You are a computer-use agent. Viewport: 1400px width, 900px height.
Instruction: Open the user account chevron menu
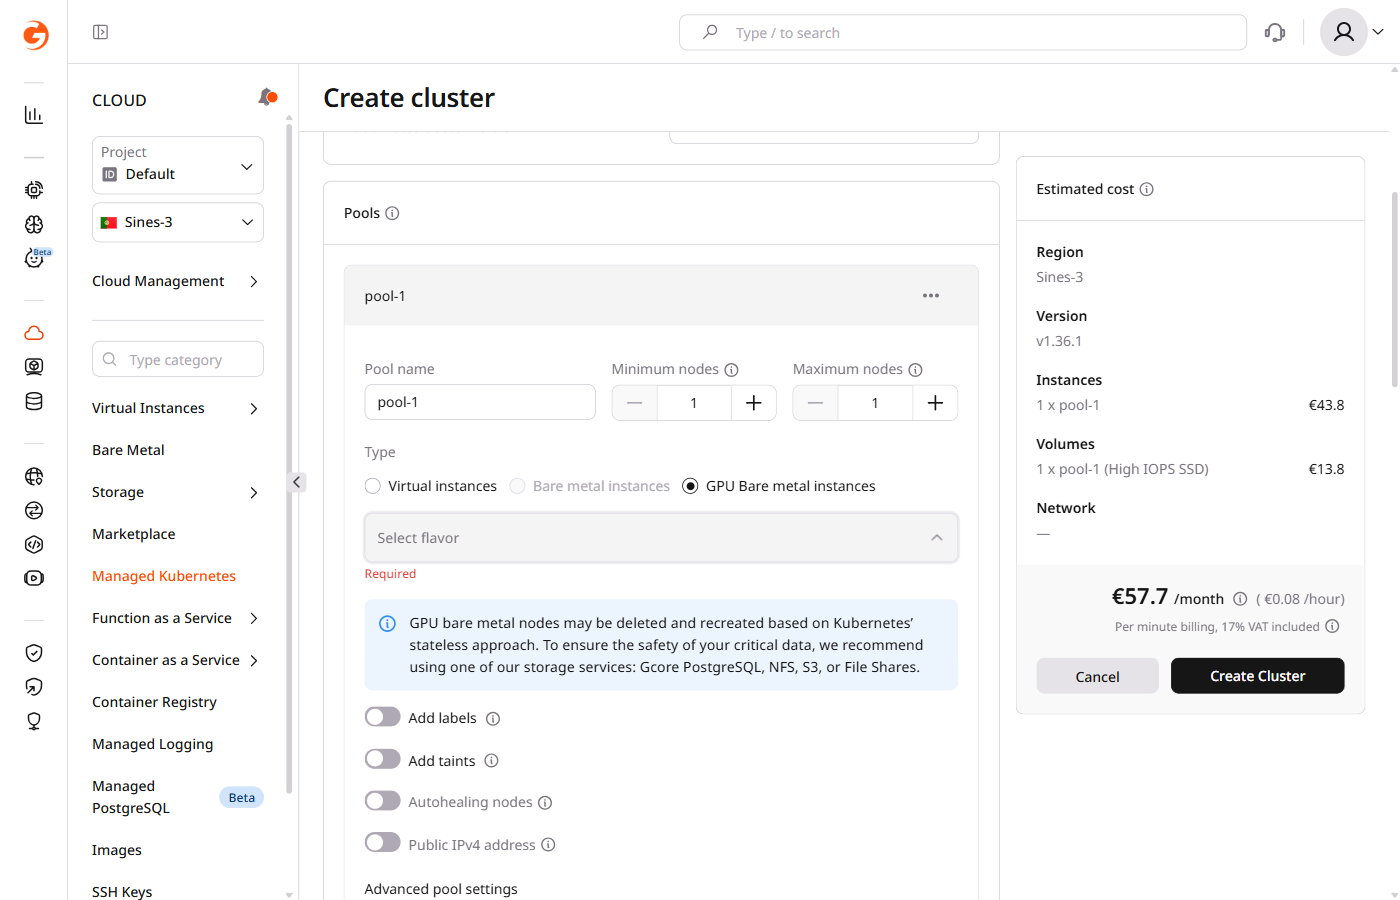point(1378,32)
